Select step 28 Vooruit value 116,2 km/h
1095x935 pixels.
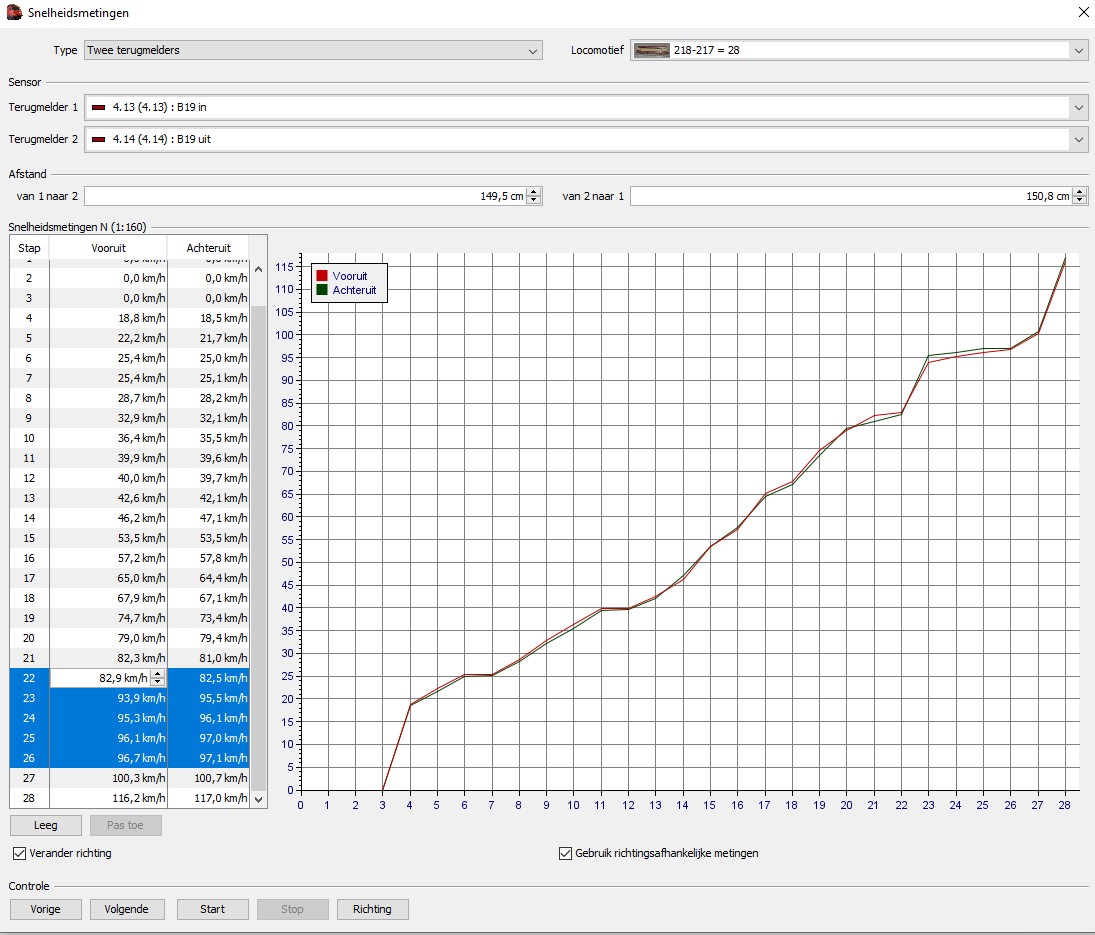pyautogui.click(x=108, y=798)
